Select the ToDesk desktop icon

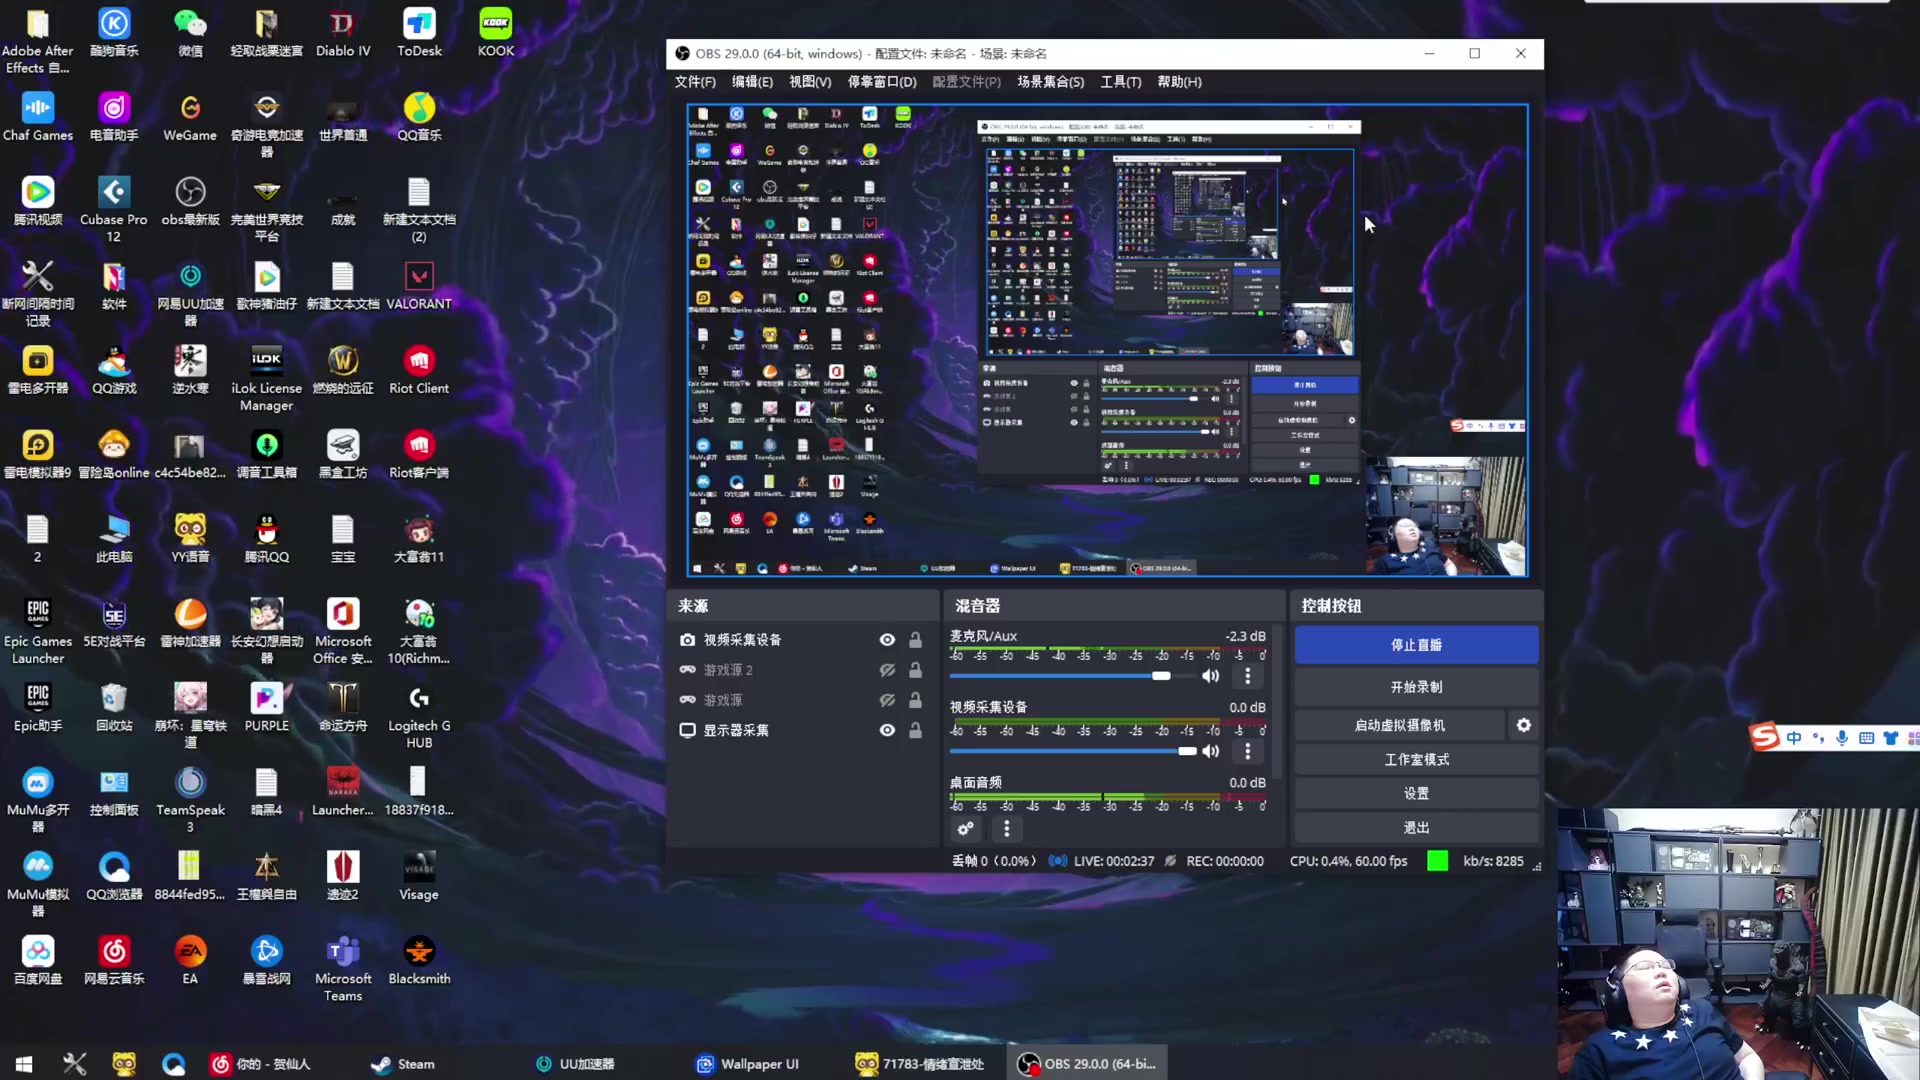419,33
